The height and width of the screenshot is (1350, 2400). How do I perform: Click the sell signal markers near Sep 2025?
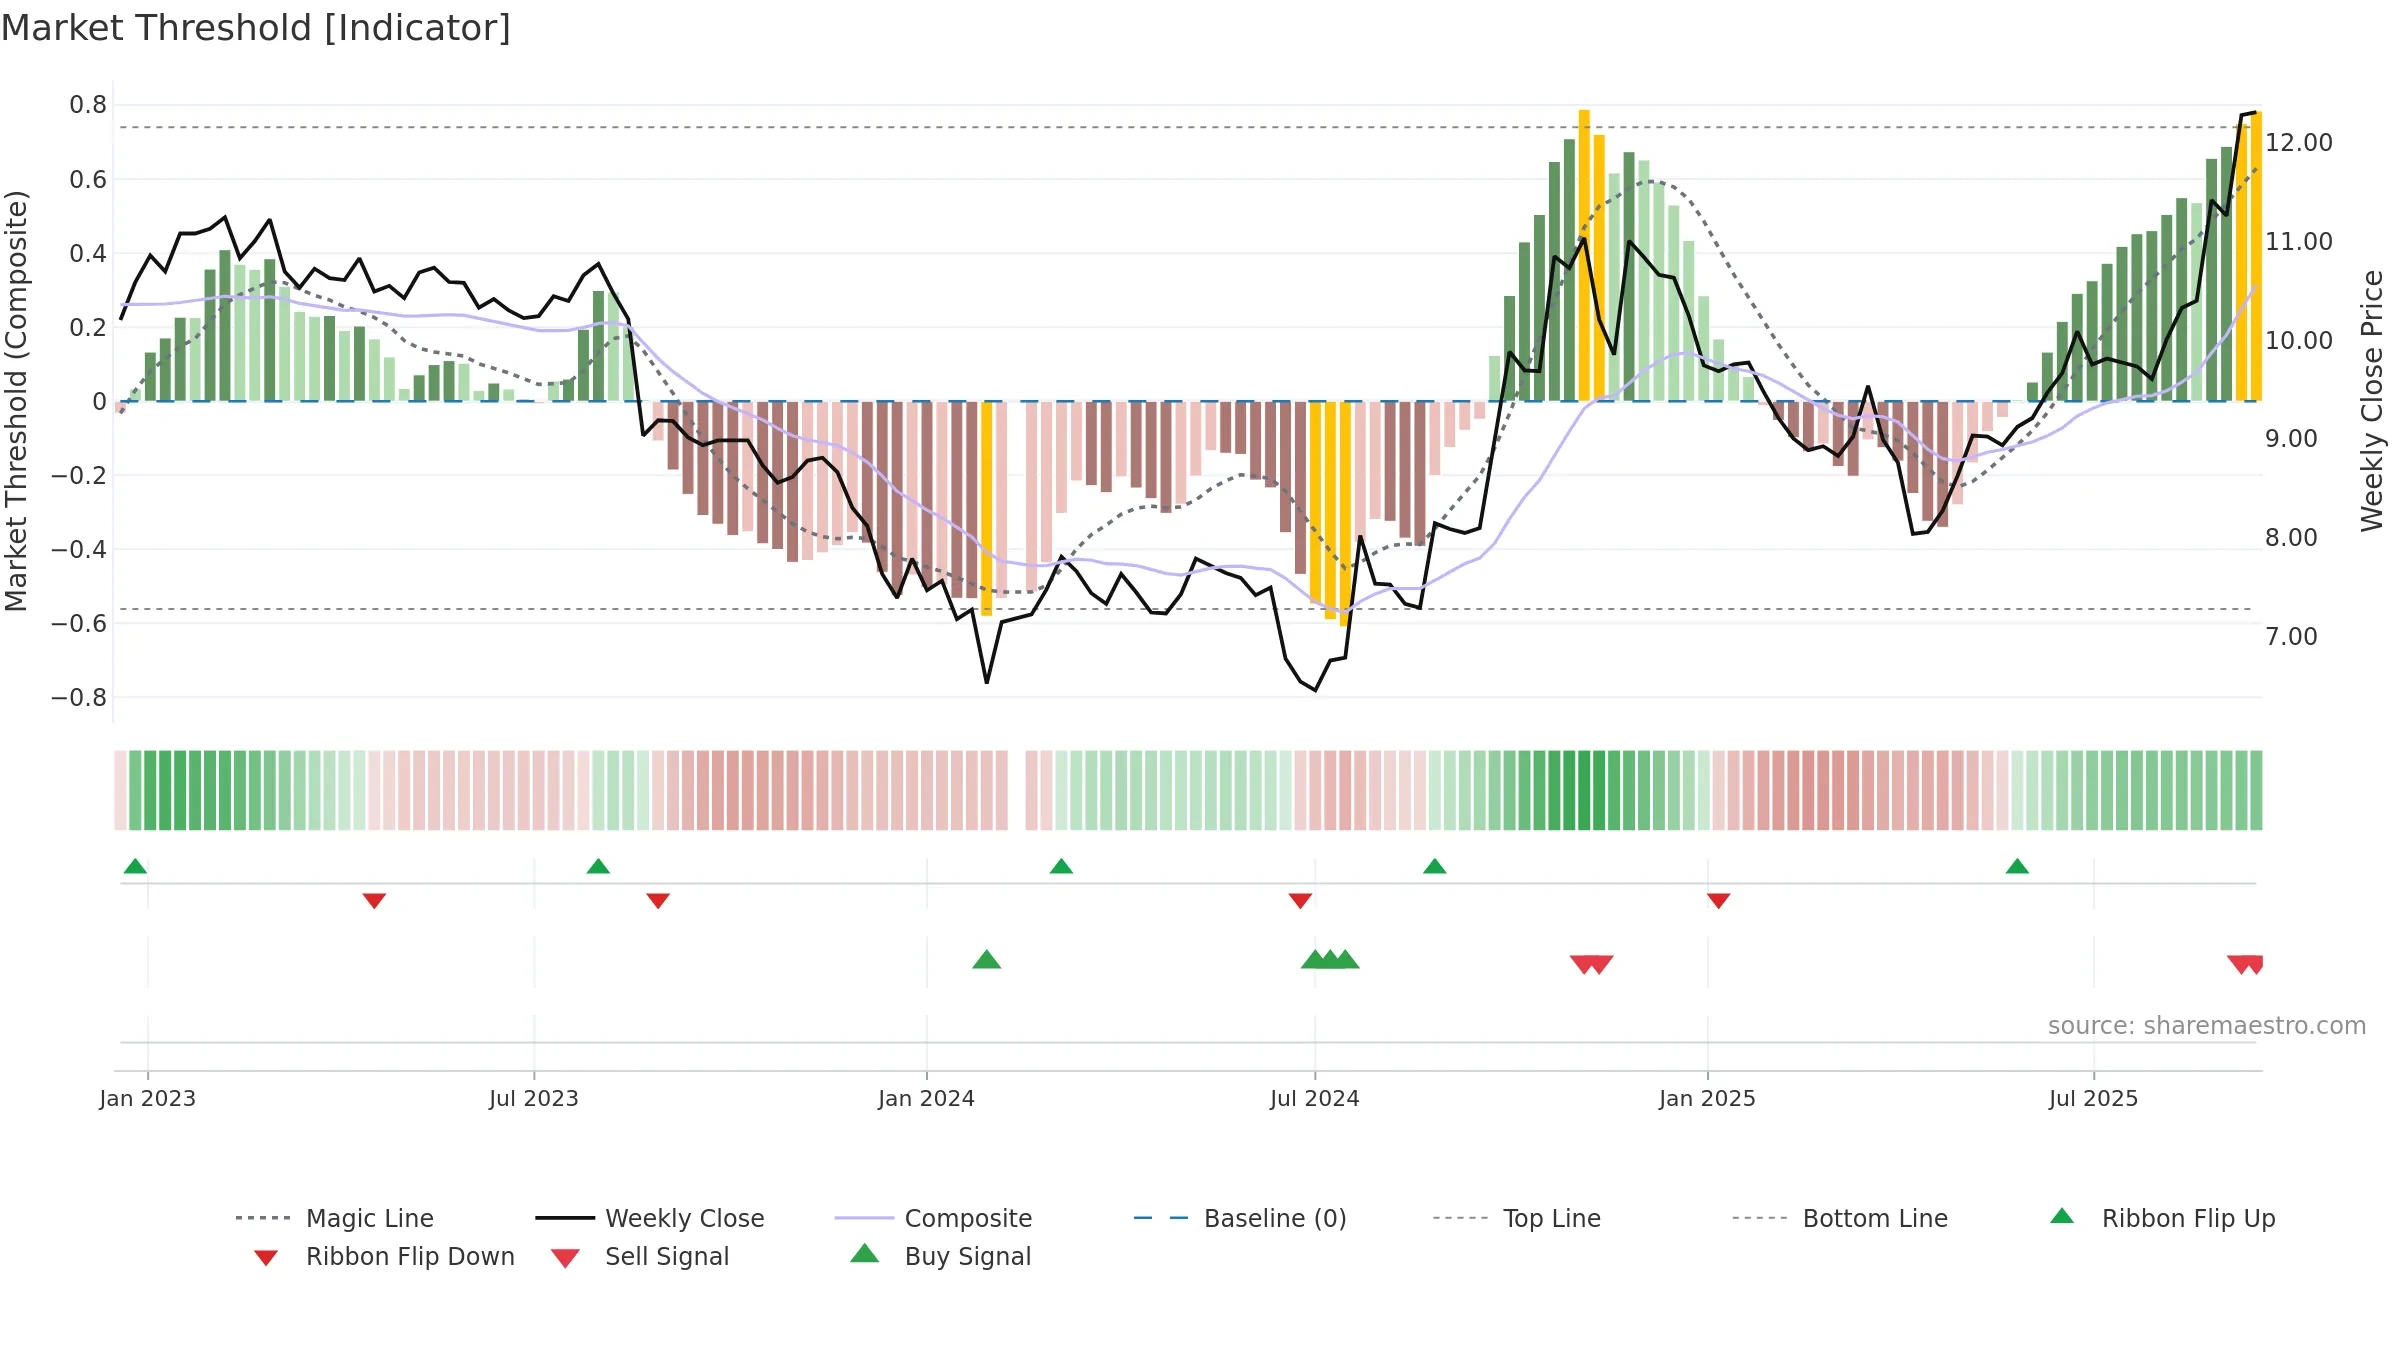pyautogui.click(x=2245, y=965)
